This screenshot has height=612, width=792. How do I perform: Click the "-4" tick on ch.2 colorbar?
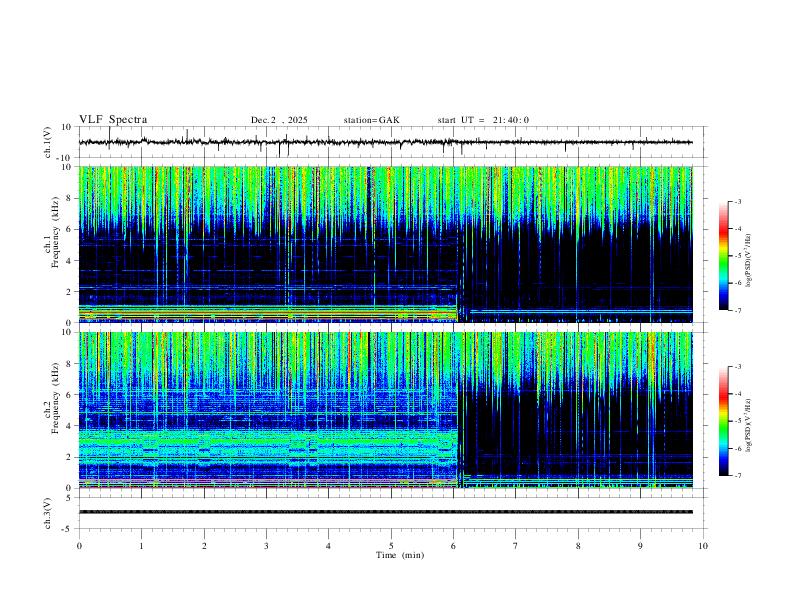(737, 394)
